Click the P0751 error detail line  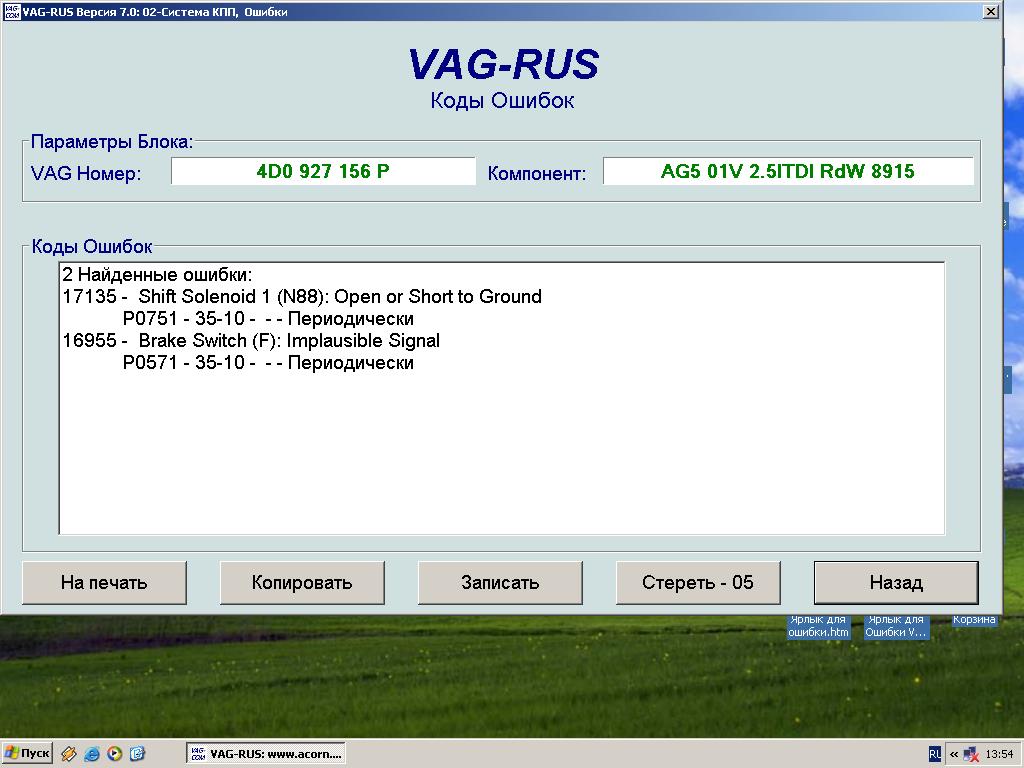pyautogui.click(x=268, y=318)
